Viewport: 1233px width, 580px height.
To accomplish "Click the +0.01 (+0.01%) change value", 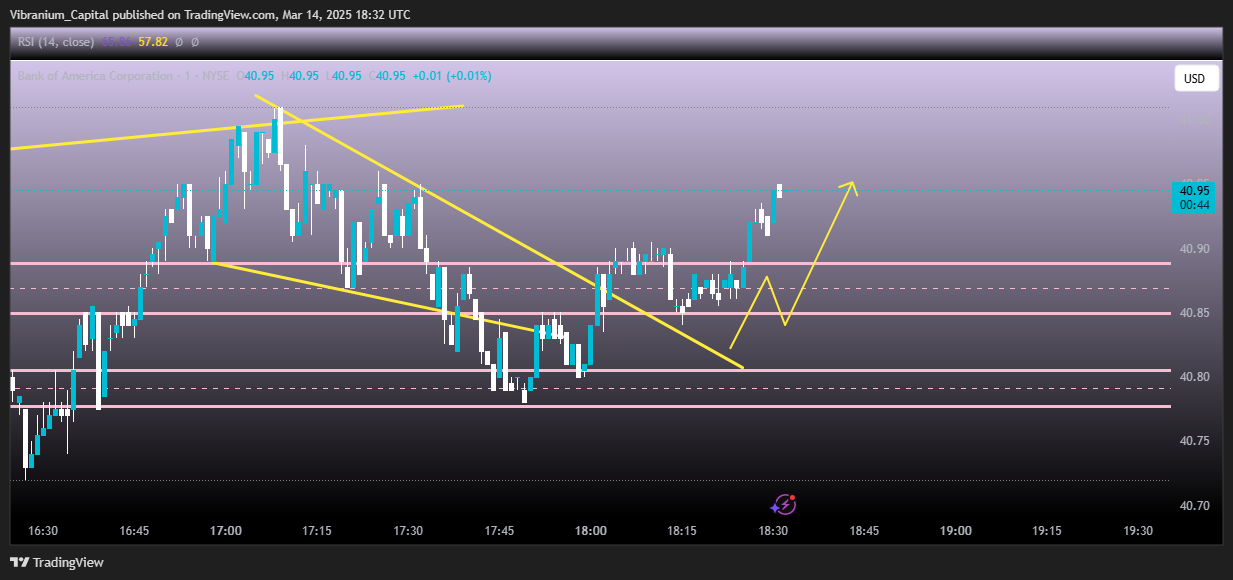I will [x=451, y=76].
